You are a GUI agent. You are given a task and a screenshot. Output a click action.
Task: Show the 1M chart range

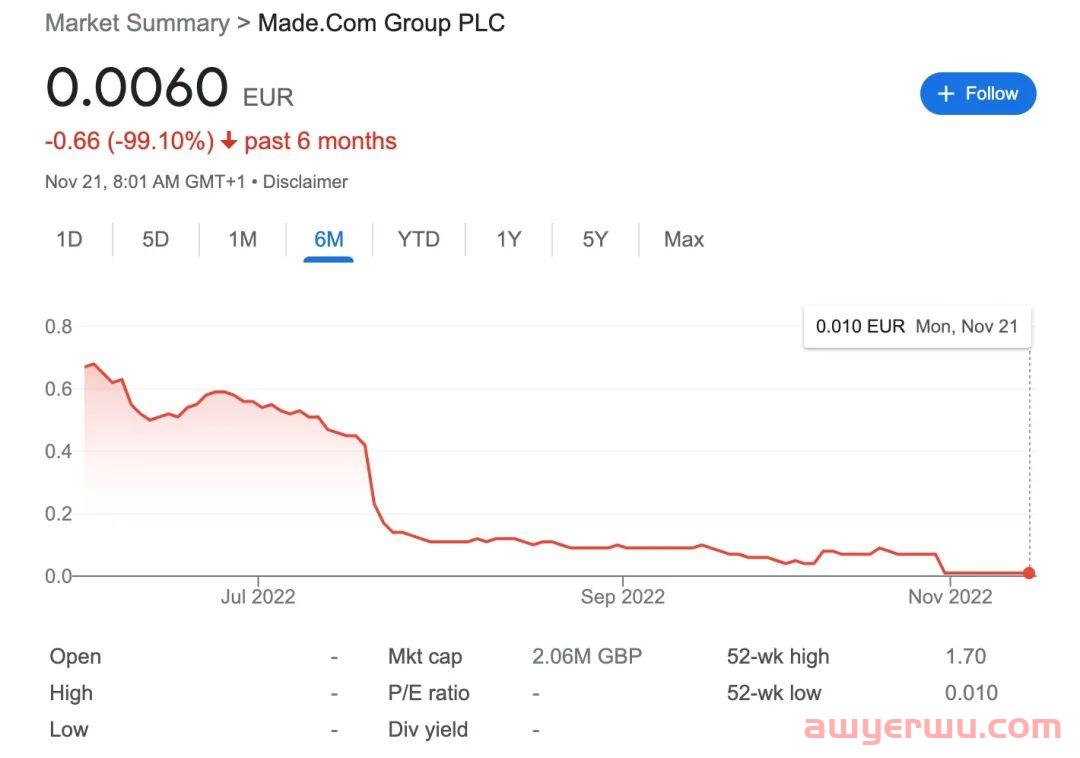pos(242,239)
